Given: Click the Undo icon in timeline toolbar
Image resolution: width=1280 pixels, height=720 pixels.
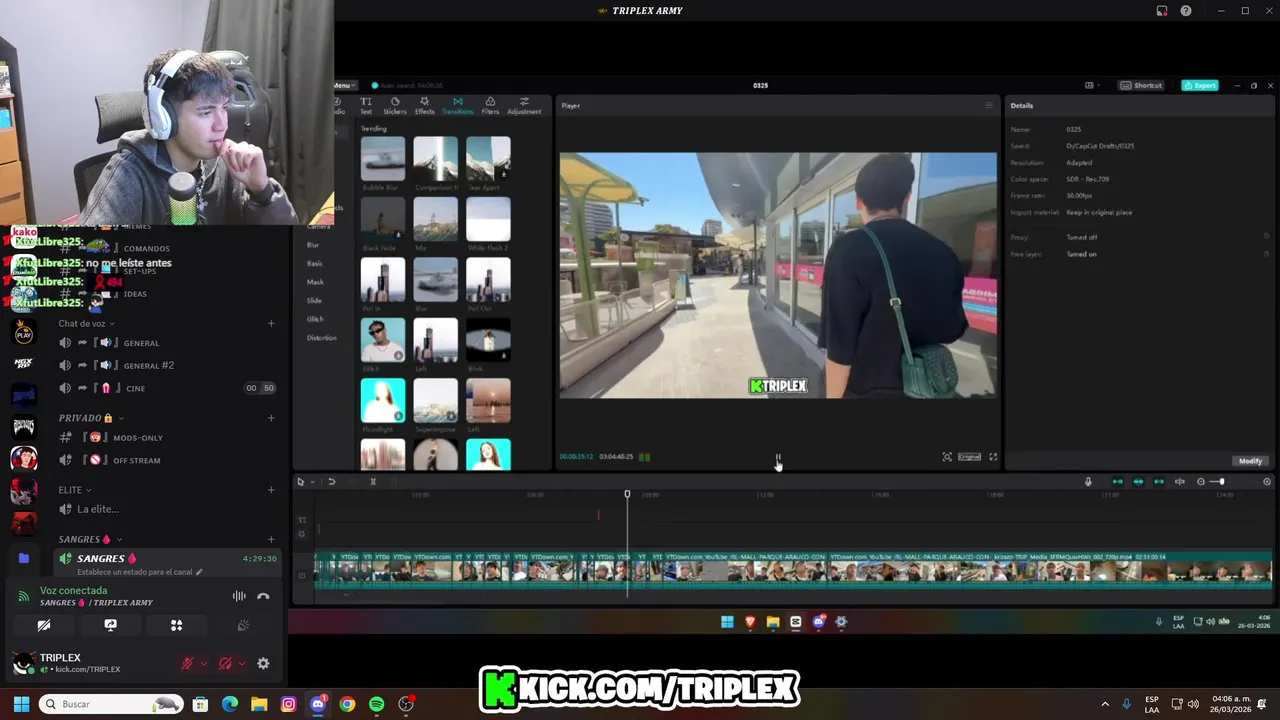Looking at the screenshot, I should 331,482.
